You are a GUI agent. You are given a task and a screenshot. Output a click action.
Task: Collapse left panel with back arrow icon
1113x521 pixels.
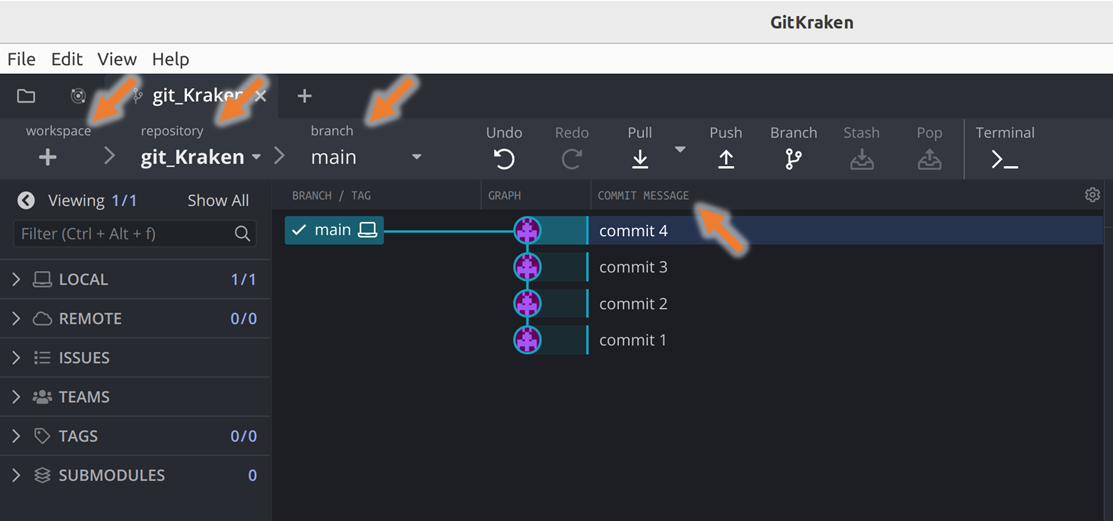coord(26,201)
